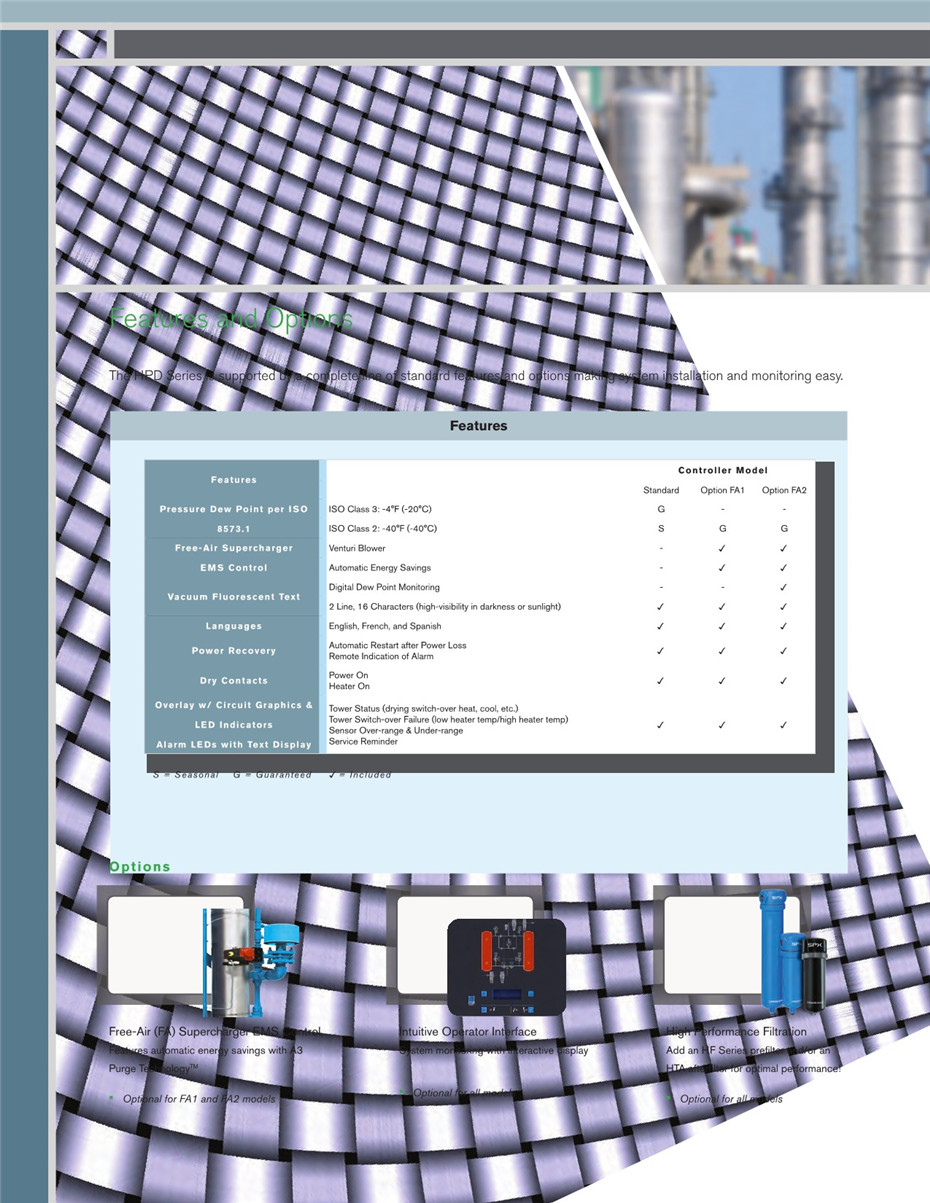930x1203 pixels.
Task: Click Languages row checkmark under Standard column
Action: pyautogui.click(x=660, y=626)
